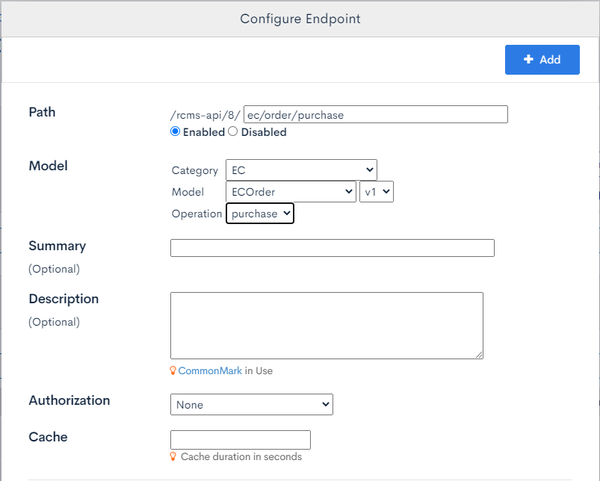
Task: Open the CommonMark link
Action: click(210, 371)
